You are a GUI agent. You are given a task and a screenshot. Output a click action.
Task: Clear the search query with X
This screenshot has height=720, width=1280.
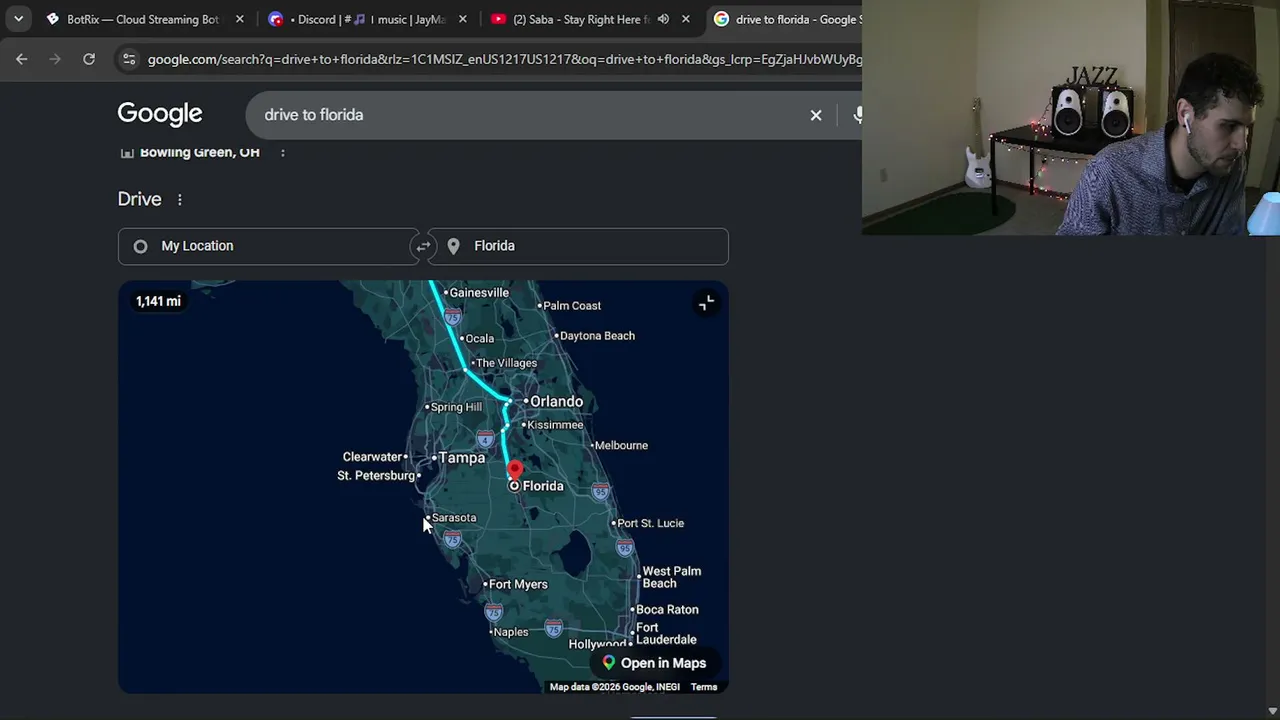tap(816, 115)
